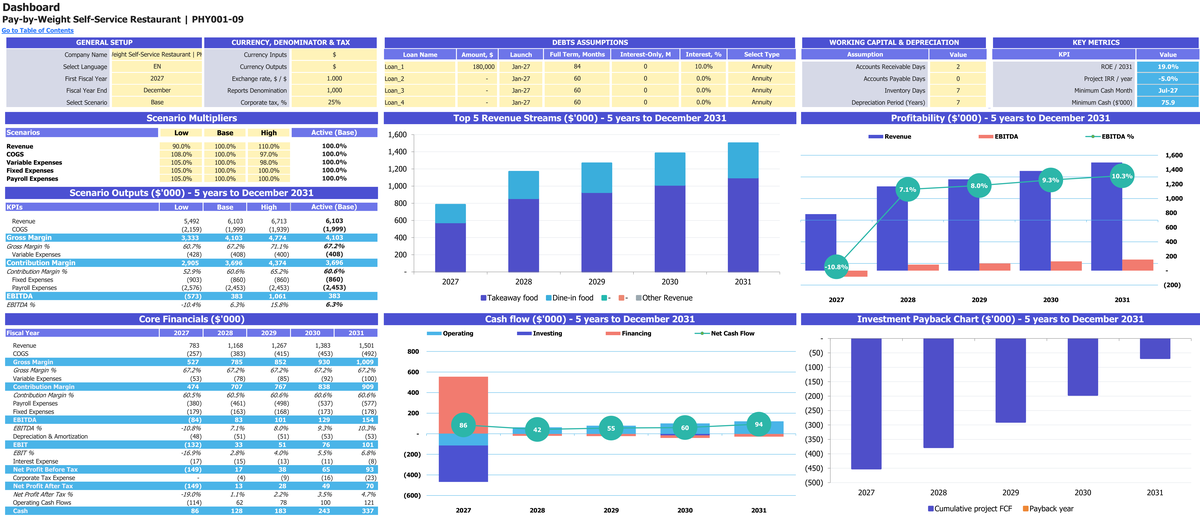The height and width of the screenshot is (518, 1200).
Task: Open the Select Language cell showing EN
Action: pos(156,66)
